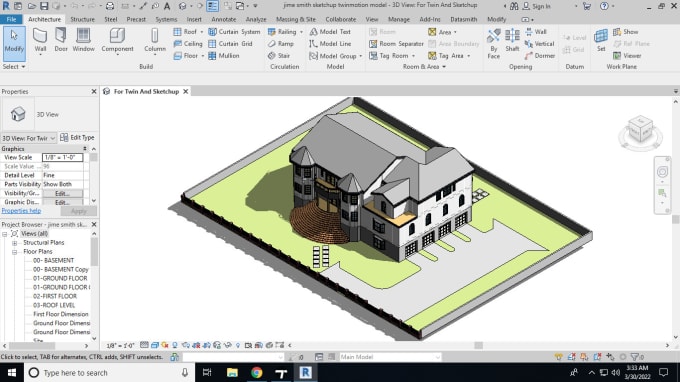Switch to the Massing & Site tab
The width and height of the screenshot is (680, 382).
[296, 20]
